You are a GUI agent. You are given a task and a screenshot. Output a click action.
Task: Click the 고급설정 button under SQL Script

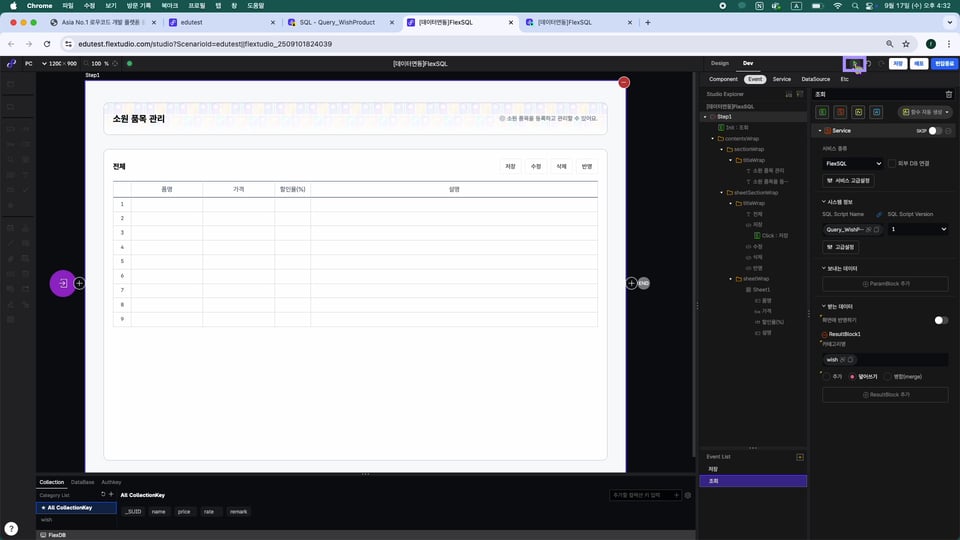[841, 247]
